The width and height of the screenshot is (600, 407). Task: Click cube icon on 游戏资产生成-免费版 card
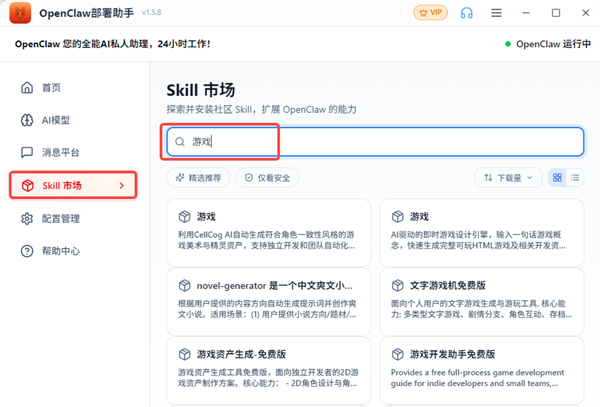184,354
